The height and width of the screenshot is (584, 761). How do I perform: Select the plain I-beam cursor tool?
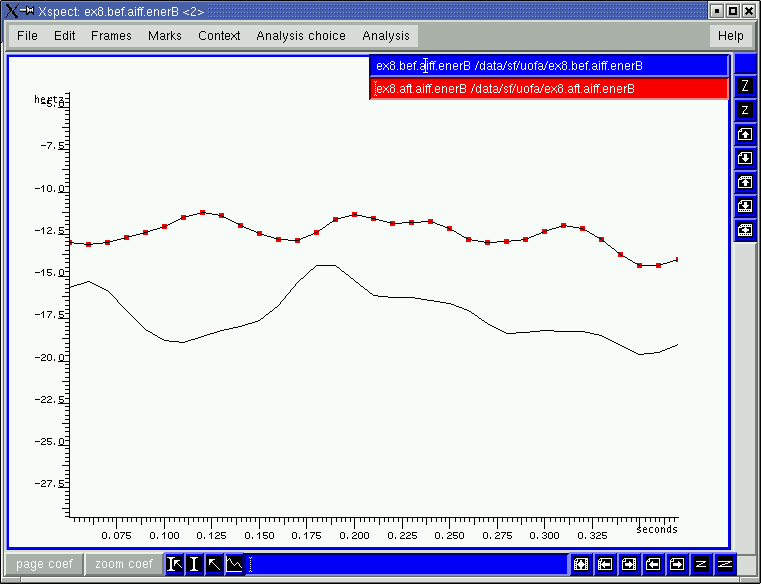click(x=195, y=564)
